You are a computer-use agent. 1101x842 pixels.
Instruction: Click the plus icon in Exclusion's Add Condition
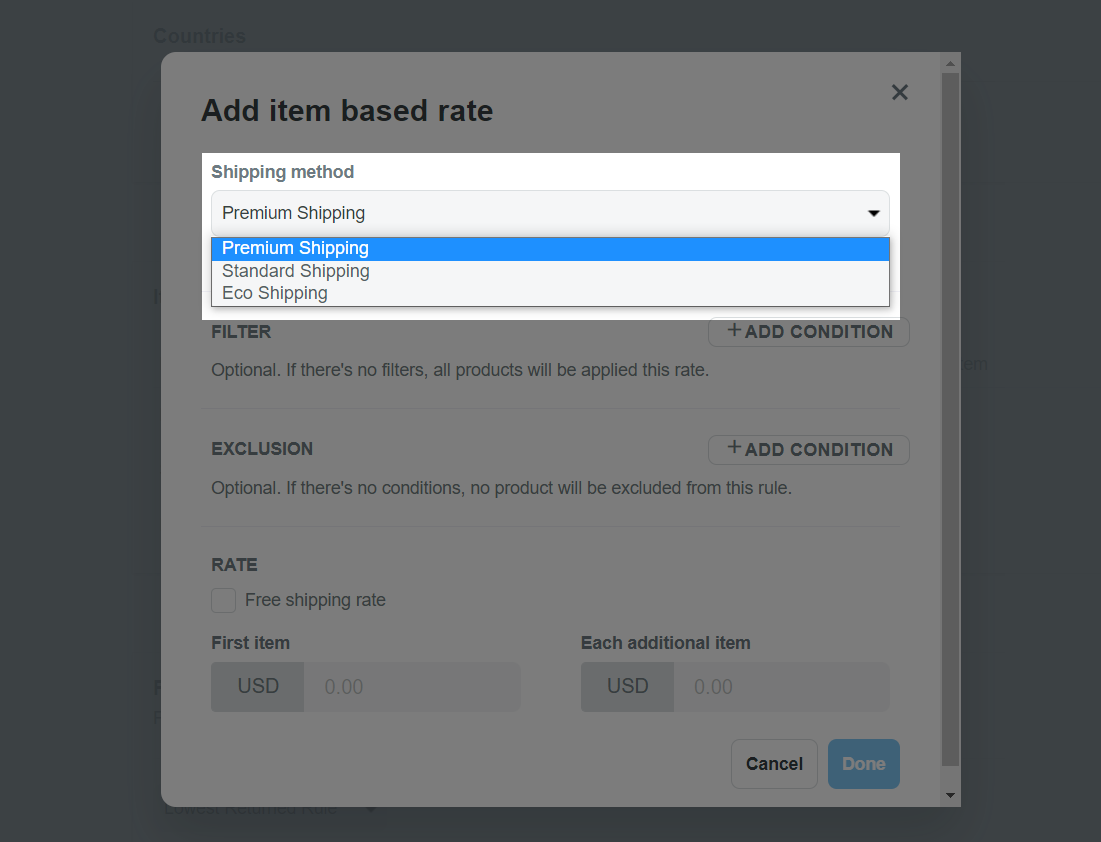pos(734,447)
